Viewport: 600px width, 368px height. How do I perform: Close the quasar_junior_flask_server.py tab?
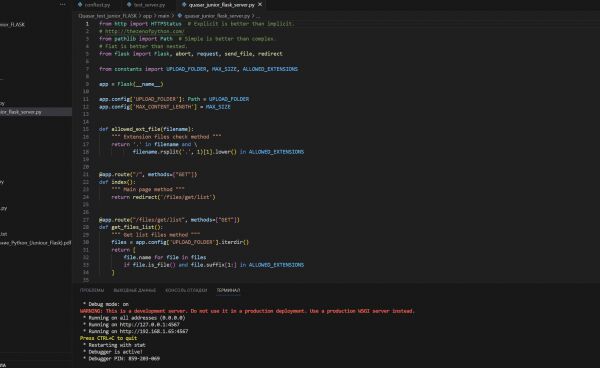pos(260,5)
